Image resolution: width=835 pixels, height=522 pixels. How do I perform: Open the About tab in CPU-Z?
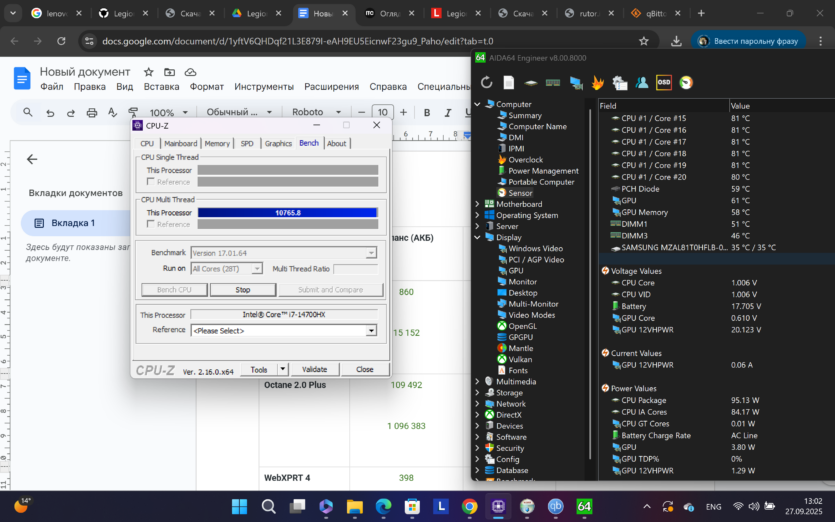[337, 143]
